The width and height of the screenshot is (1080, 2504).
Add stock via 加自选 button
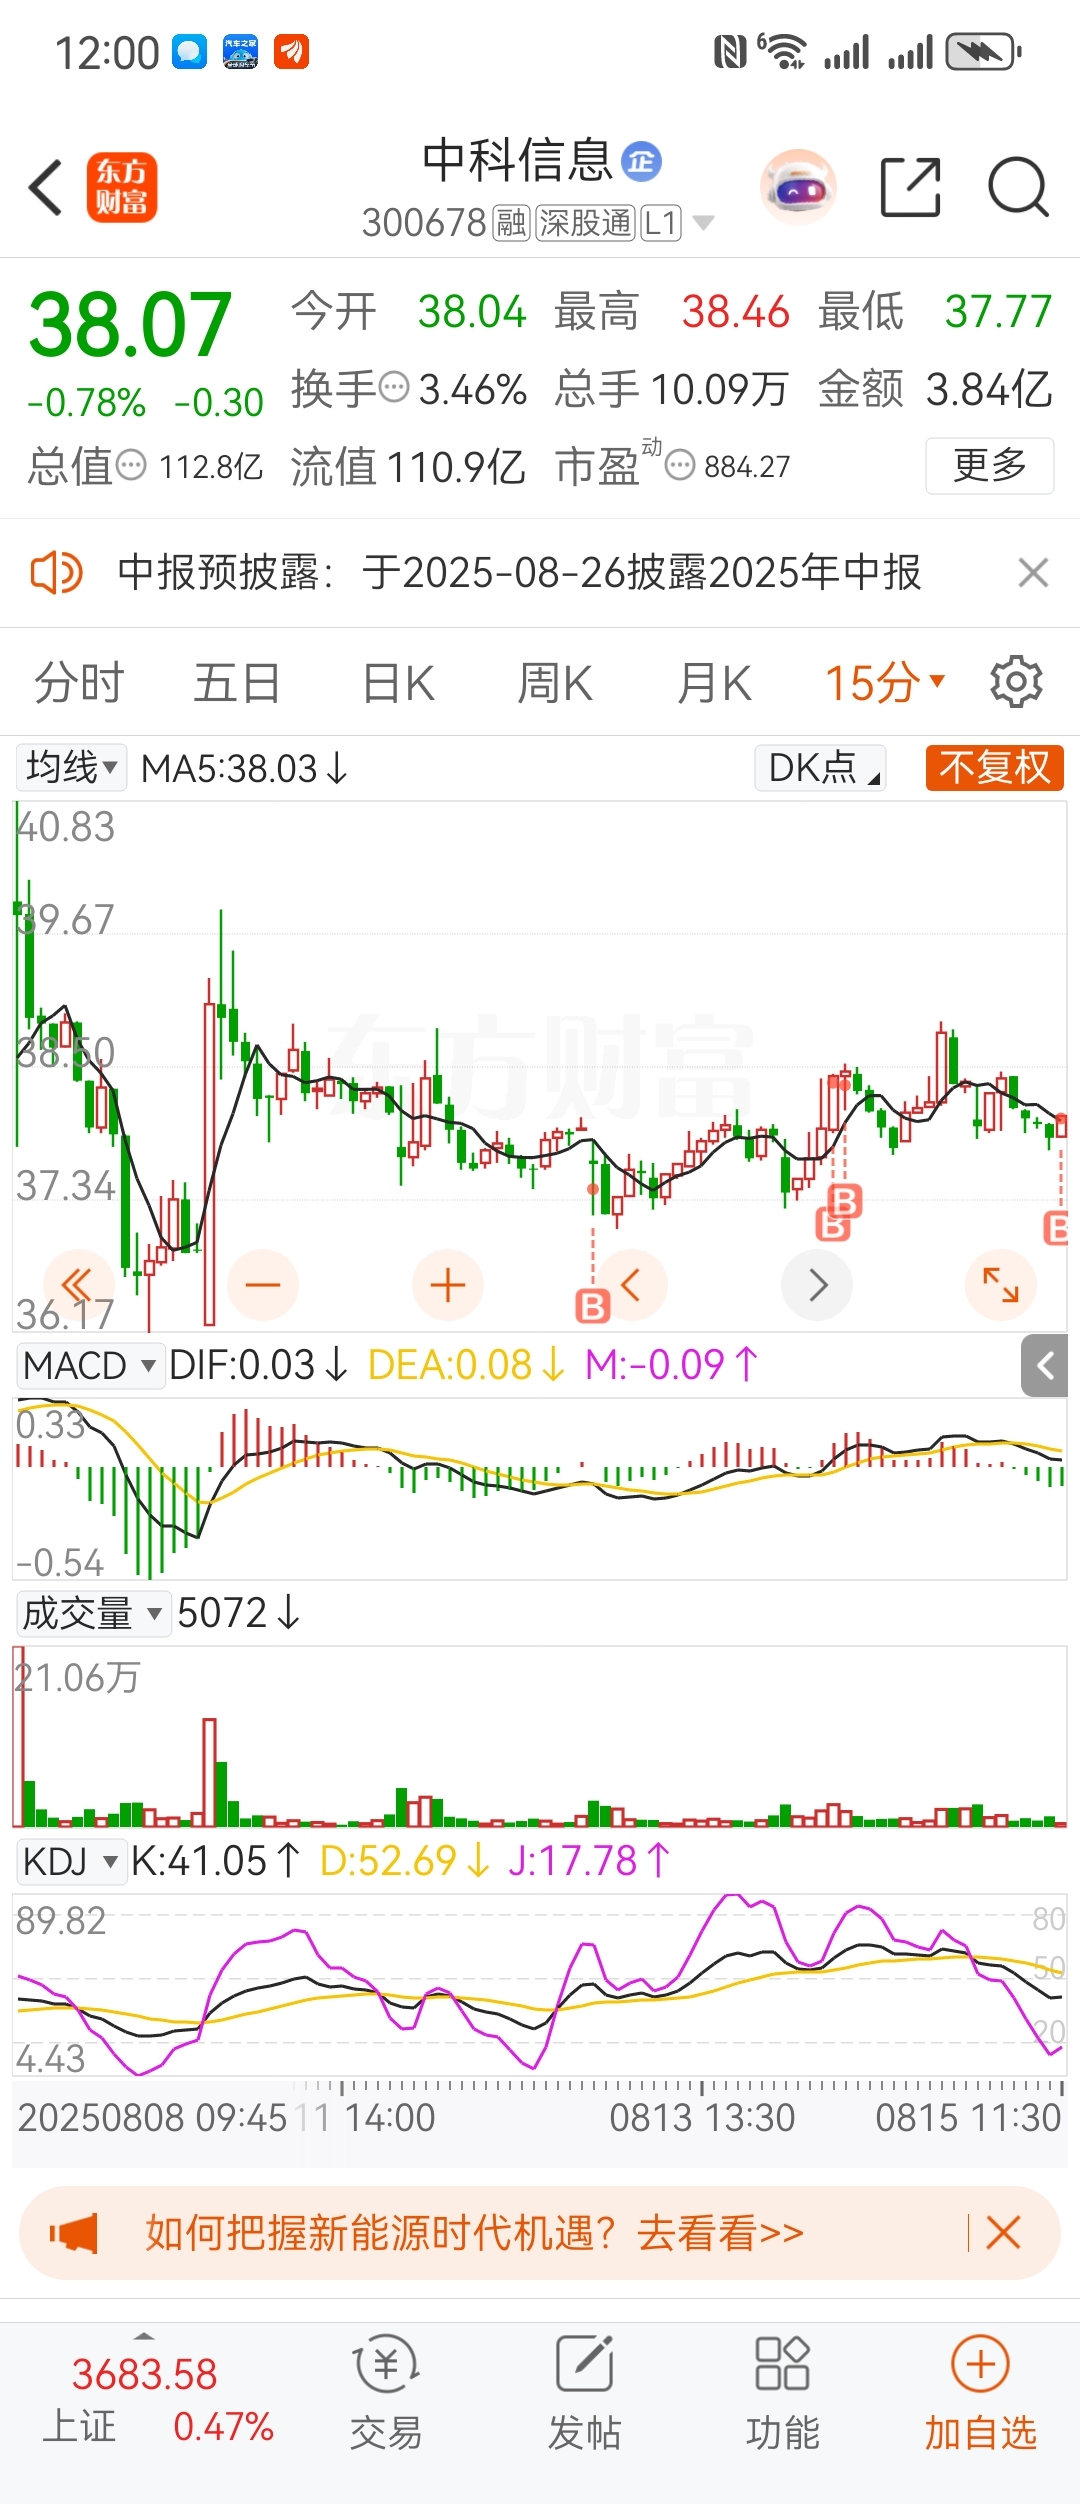click(x=980, y=2393)
